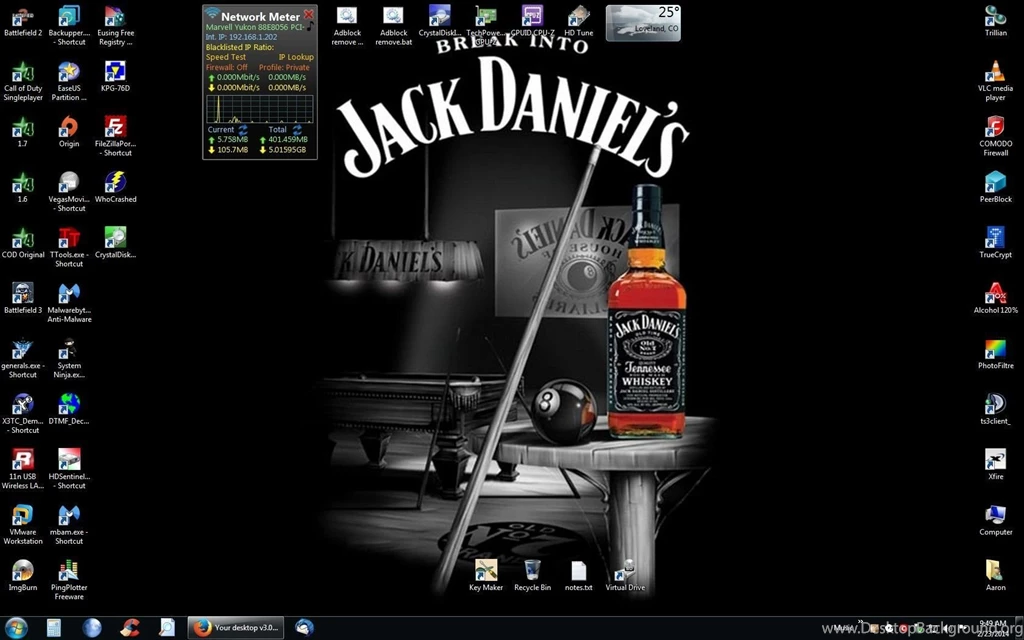1024x640 pixels.
Task: Open the notes.txt file
Action: (x=578, y=571)
